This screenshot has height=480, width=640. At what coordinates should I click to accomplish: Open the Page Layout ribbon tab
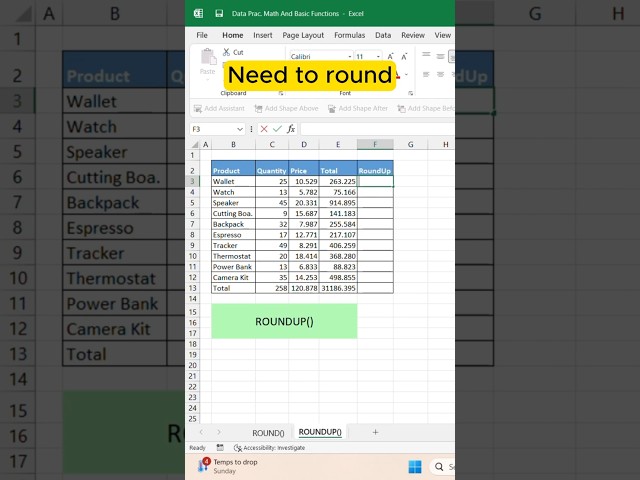click(303, 35)
